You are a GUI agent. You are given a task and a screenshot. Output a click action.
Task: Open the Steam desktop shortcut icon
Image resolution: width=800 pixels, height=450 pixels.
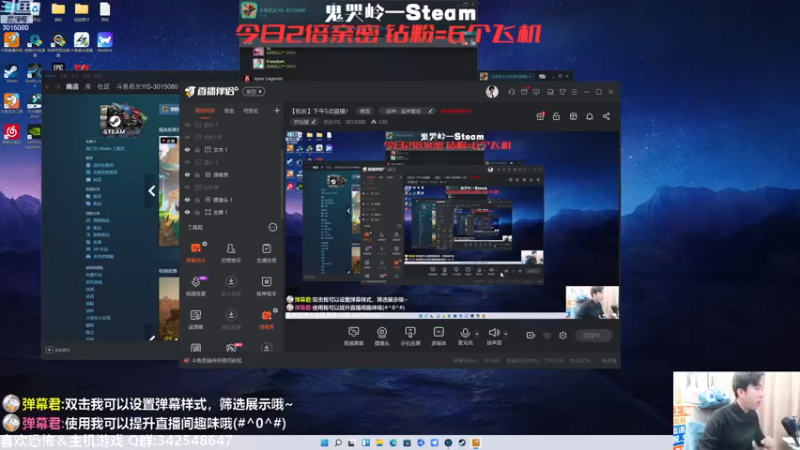click(11, 73)
